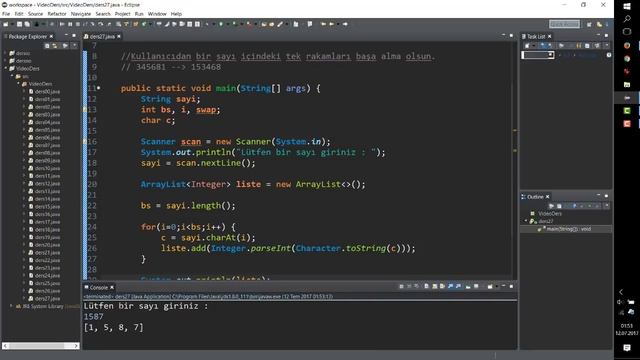Image resolution: width=640 pixels, height=360 pixels.
Task: Maximize the Console view
Action: pyautogui.click(x=511, y=287)
